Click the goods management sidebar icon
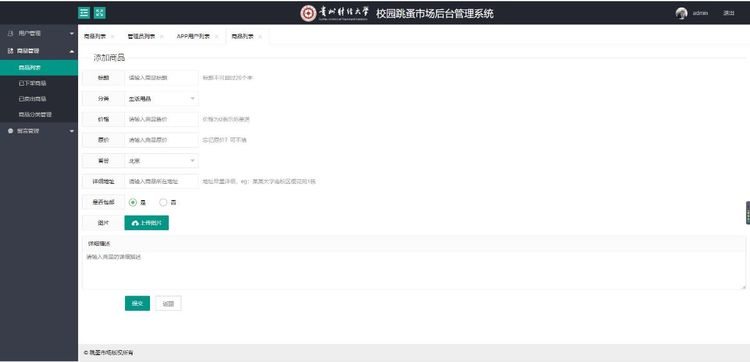The image size is (750, 362). pyautogui.click(x=11, y=51)
